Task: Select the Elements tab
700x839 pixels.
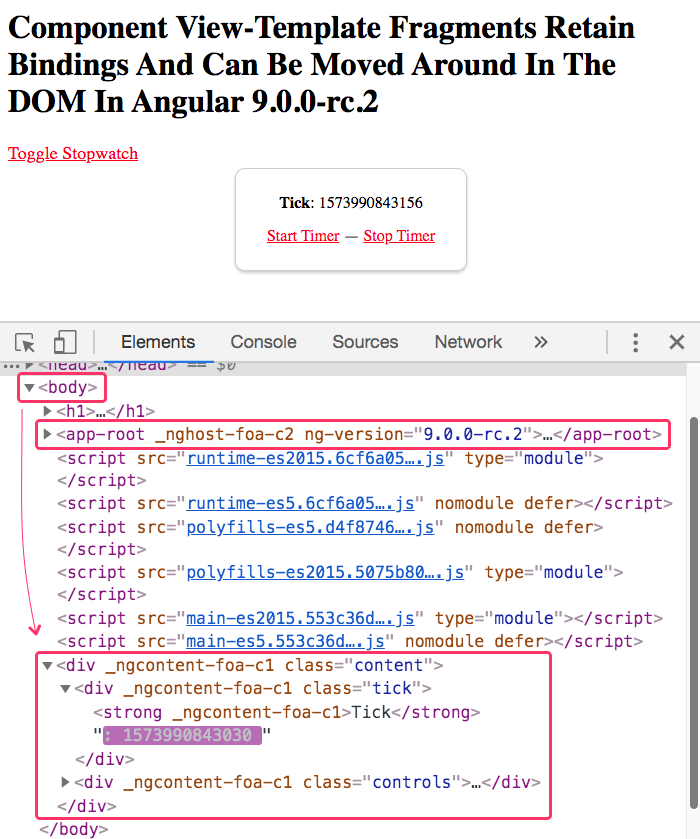Action: tap(158, 342)
